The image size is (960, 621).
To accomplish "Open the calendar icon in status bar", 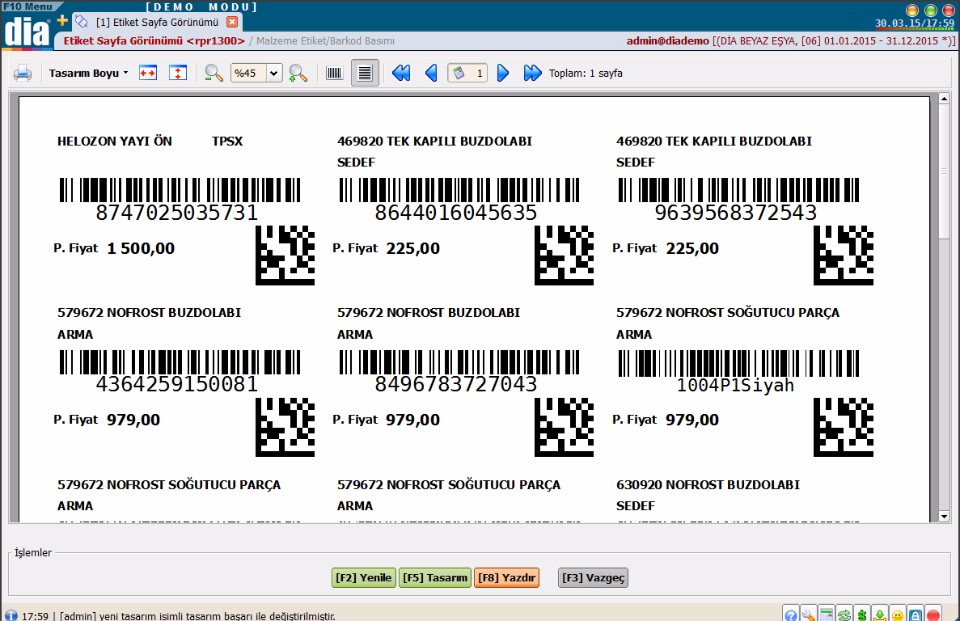I will point(827,615).
